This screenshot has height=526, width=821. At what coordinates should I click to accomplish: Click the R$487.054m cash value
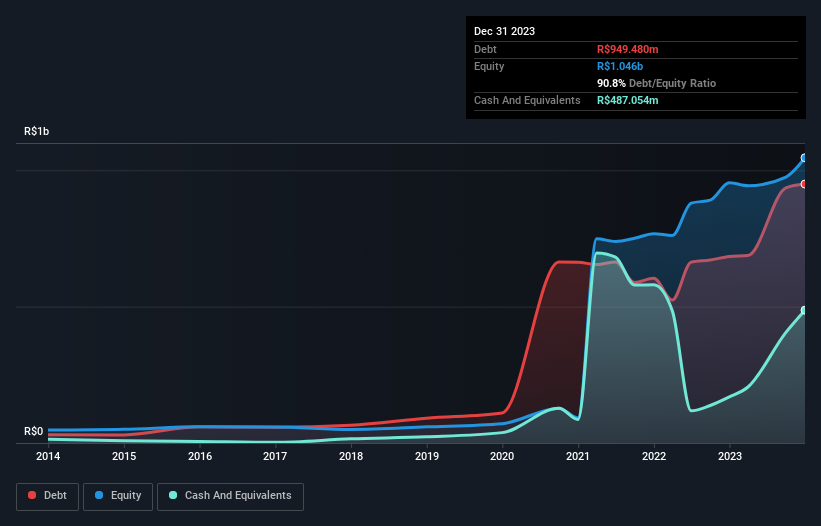tap(627, 100)
